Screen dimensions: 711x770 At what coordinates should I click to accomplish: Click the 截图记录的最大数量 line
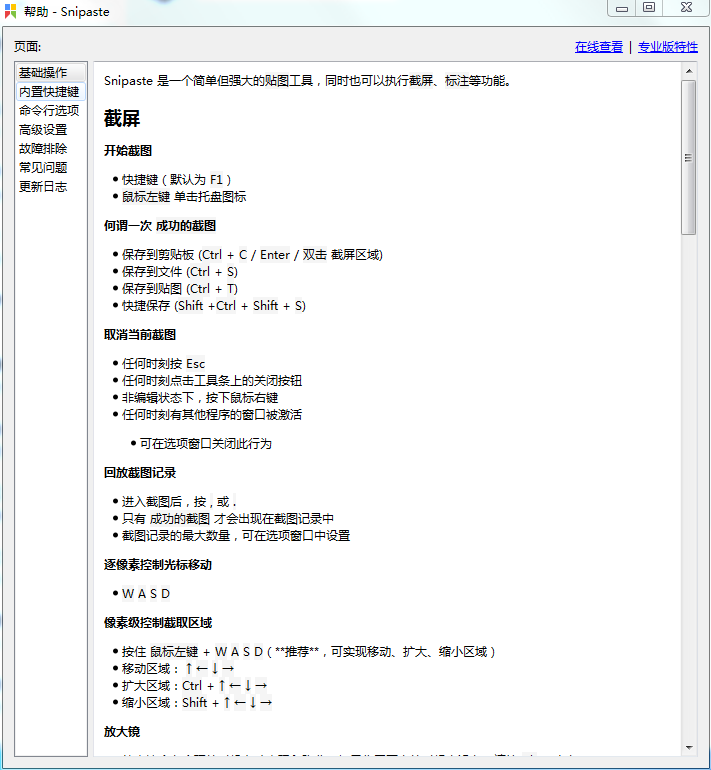[x=236, y=536]
